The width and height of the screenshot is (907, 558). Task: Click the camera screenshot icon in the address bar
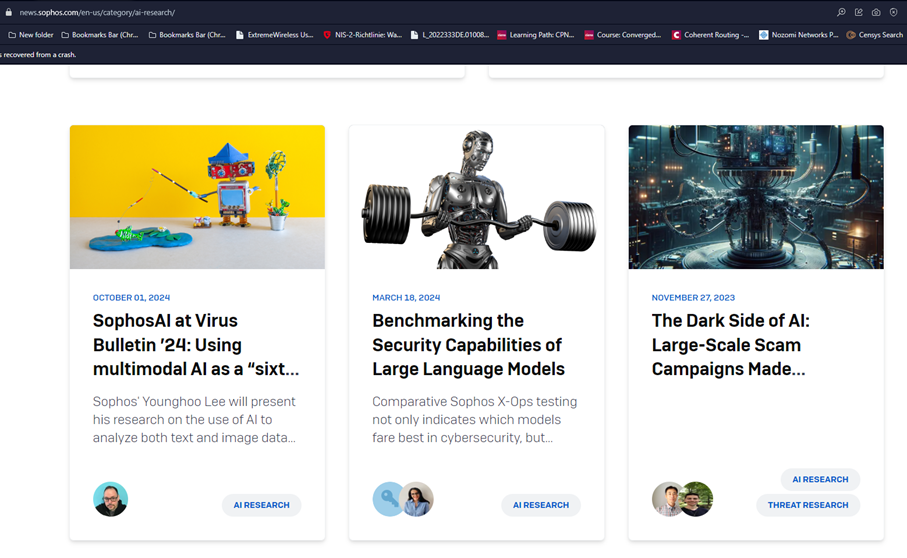[876, 12]
